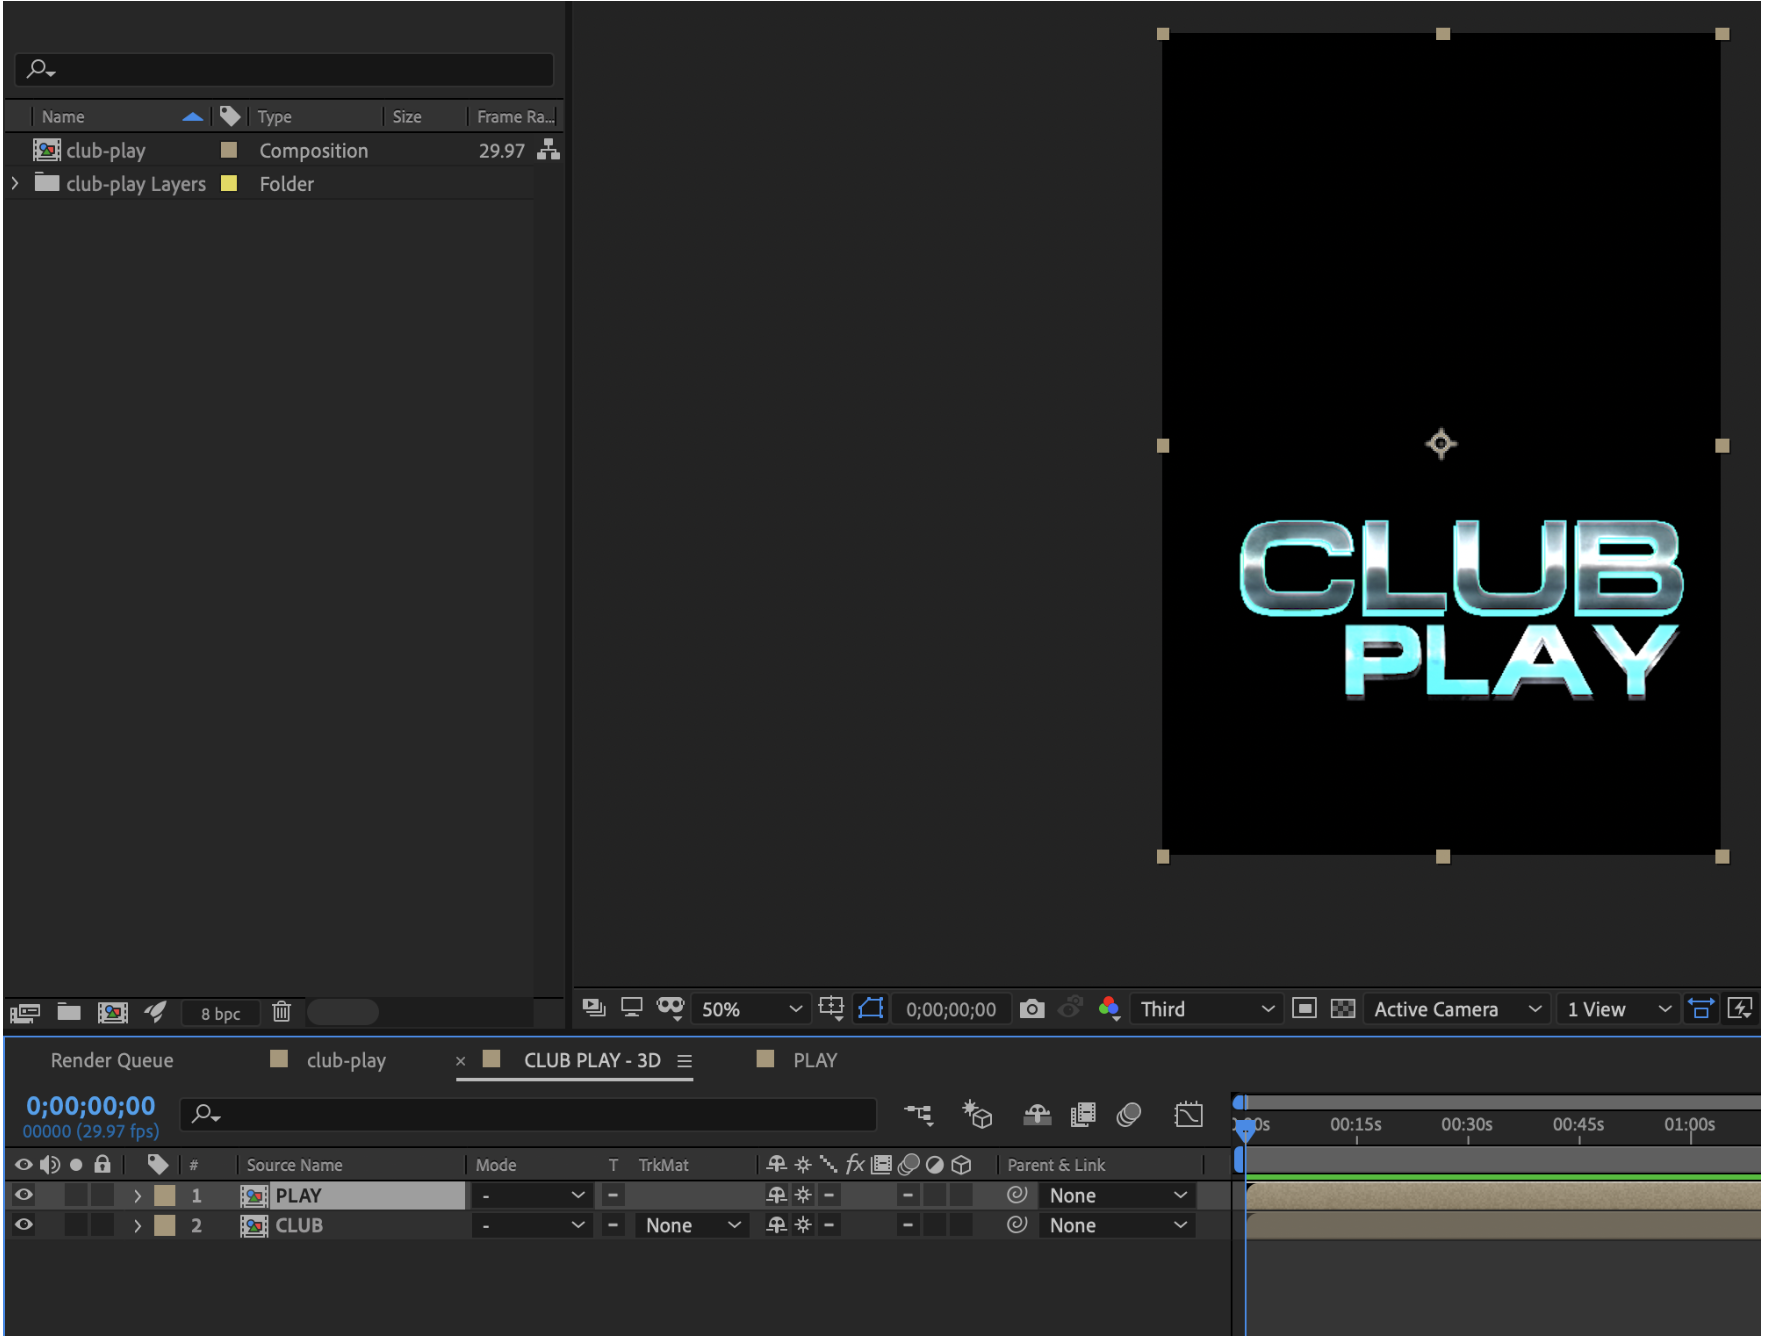Expand PLAY layer properties arrow
This screenshot has height=1342, width=1766.
137,1196
